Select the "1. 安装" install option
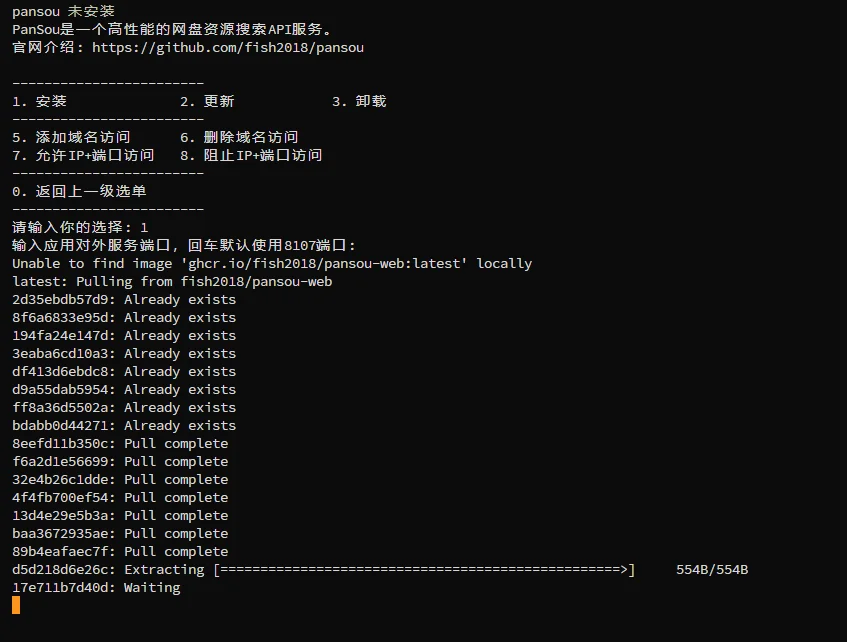 point(40,101)
